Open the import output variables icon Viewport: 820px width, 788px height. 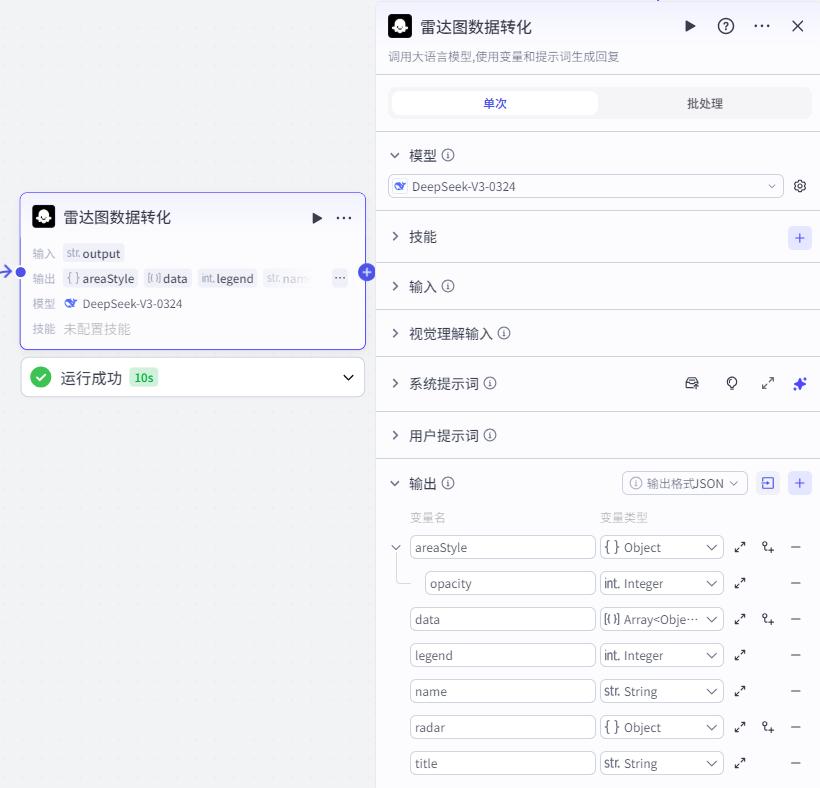(x=767, y=483)
